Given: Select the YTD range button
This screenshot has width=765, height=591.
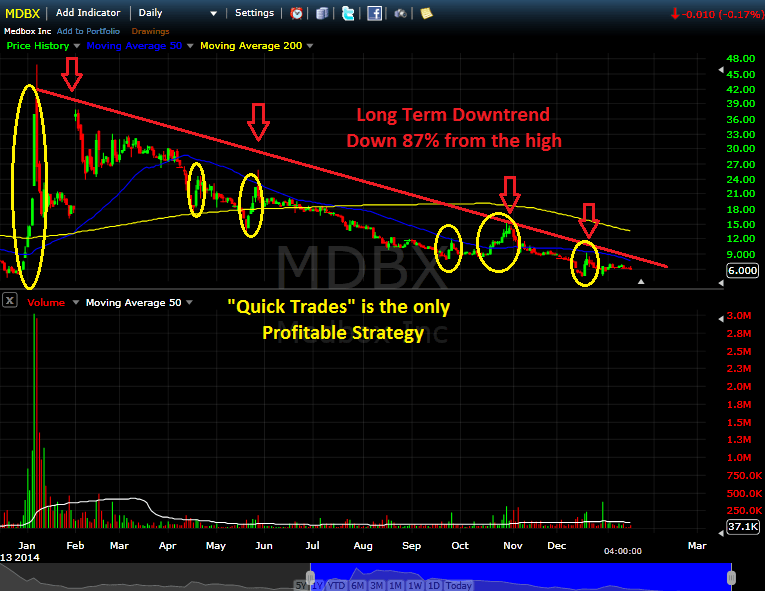Looking at the screenshot, I should click(x=336, y=585).
